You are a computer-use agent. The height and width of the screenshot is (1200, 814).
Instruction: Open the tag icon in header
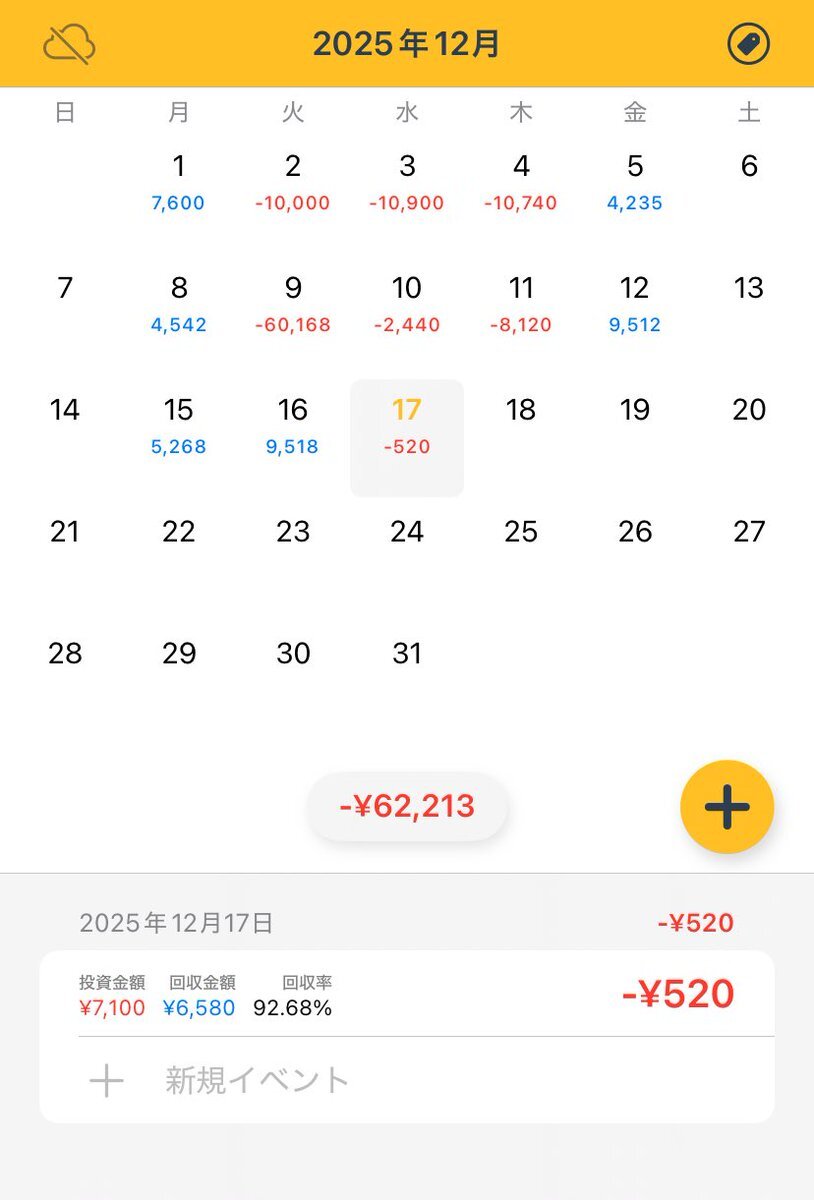coord(748,44)
